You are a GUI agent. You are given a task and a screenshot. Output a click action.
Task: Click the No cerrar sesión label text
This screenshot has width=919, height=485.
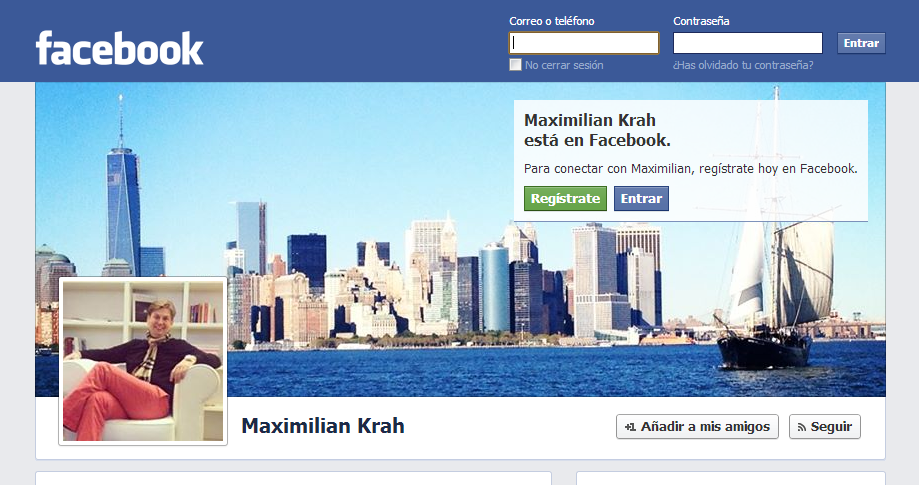(564, 65)
